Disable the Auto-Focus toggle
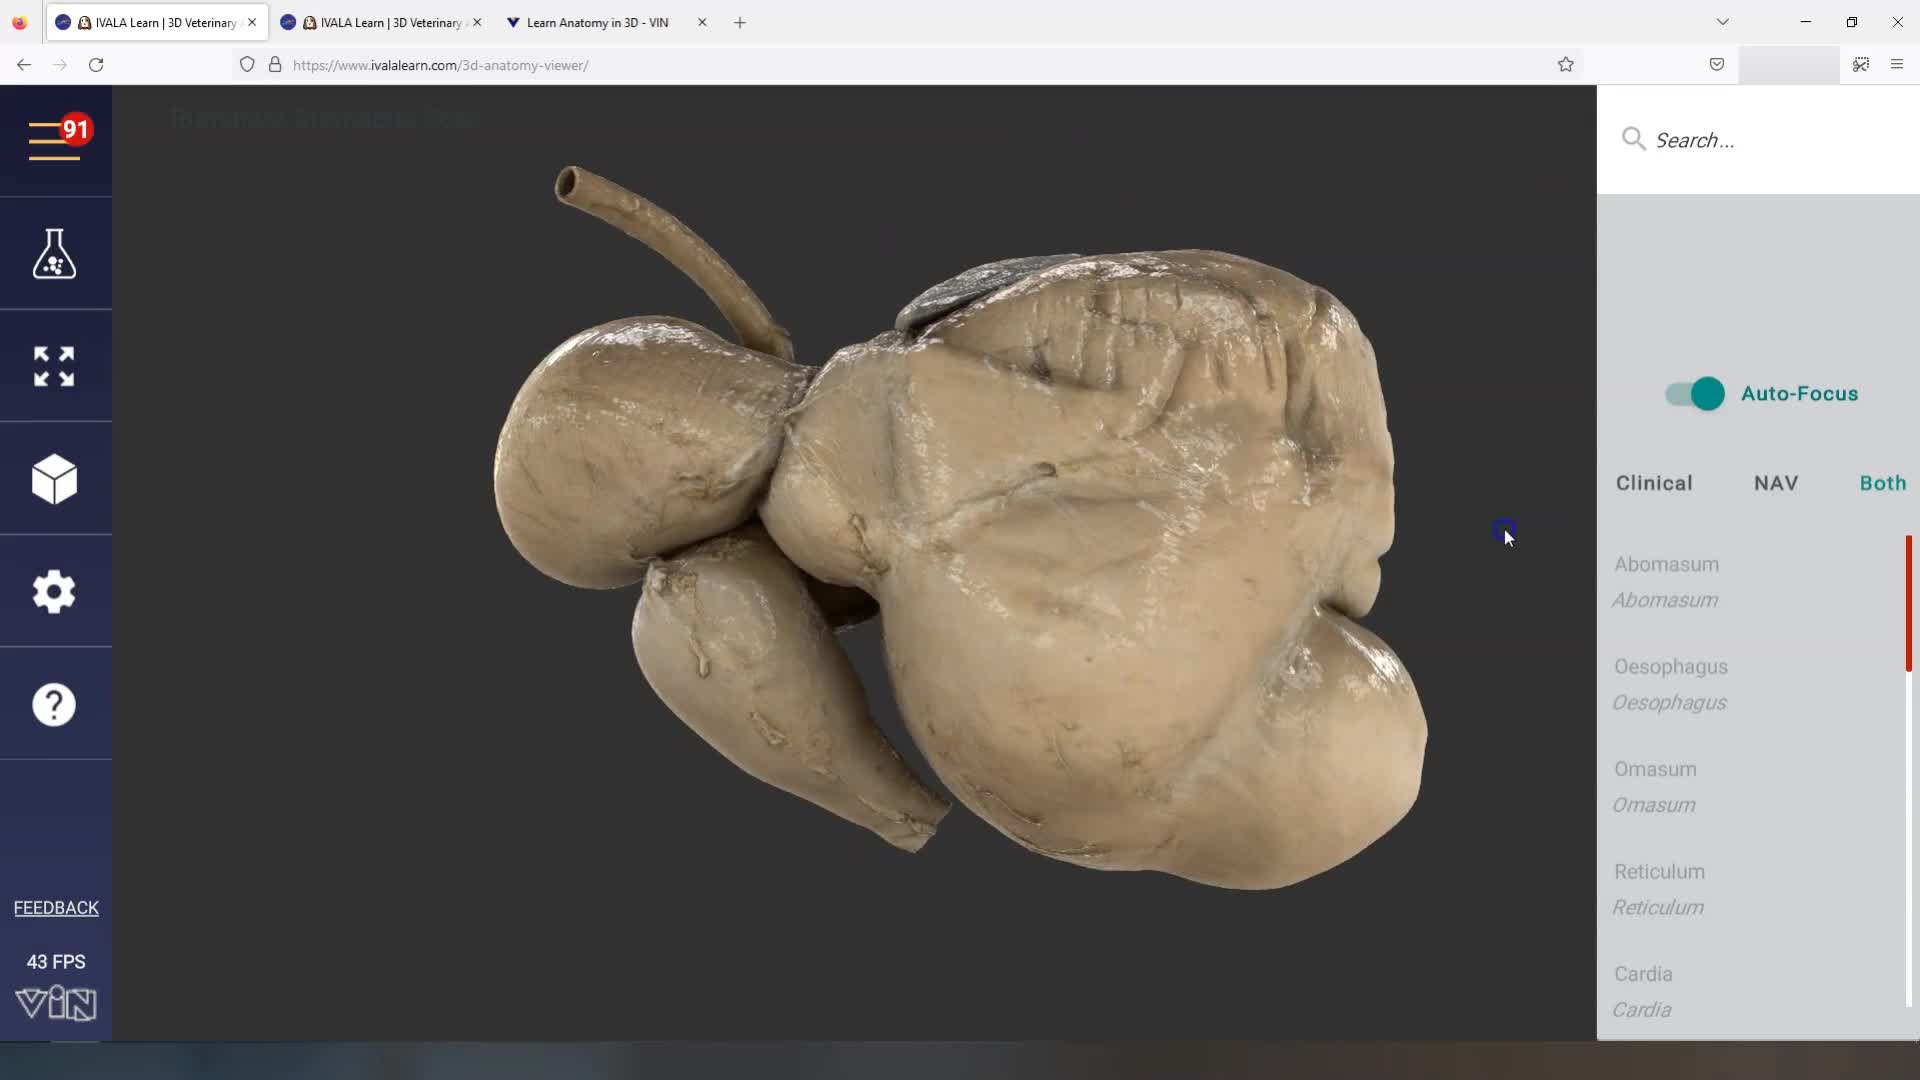This screenshot has width=1920, height=1080. pyautogui.click(x=1693, y=393)
